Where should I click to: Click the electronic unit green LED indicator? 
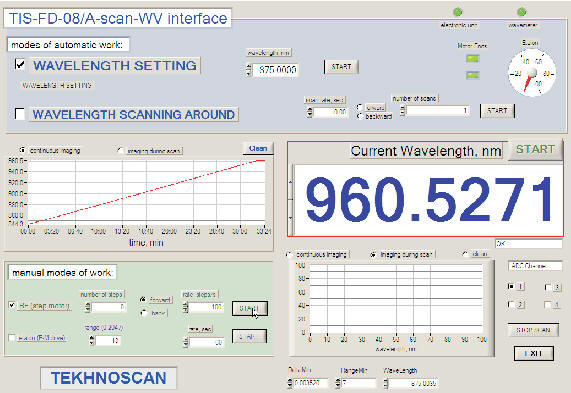coord(458,12)
